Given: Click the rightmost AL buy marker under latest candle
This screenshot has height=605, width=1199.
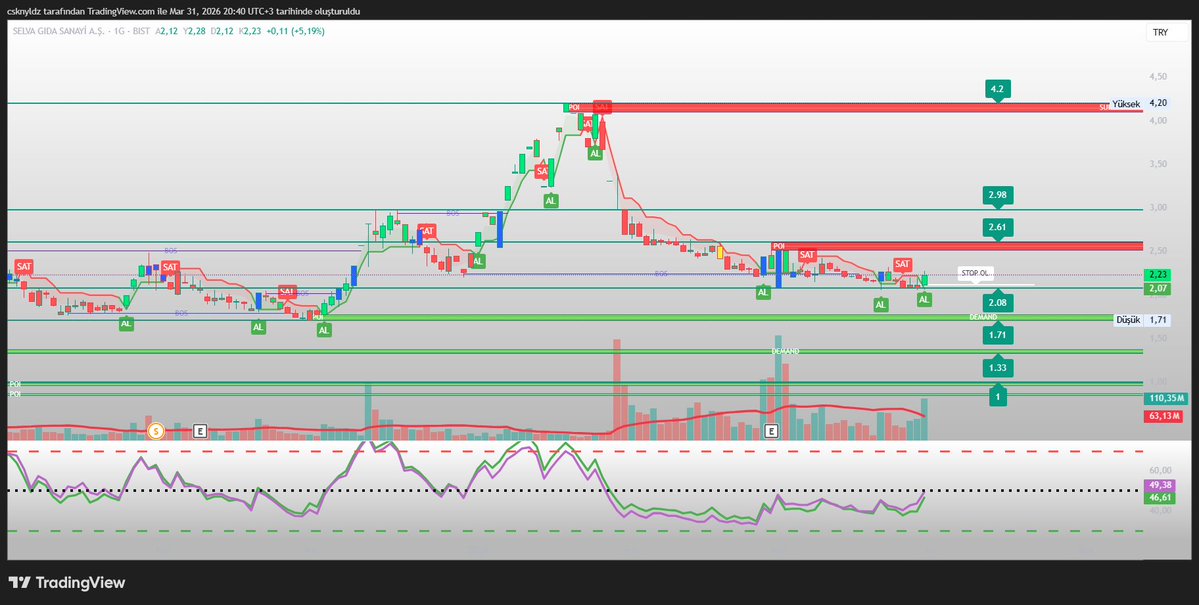Looking at the screenshot, I should coord(924,300).
